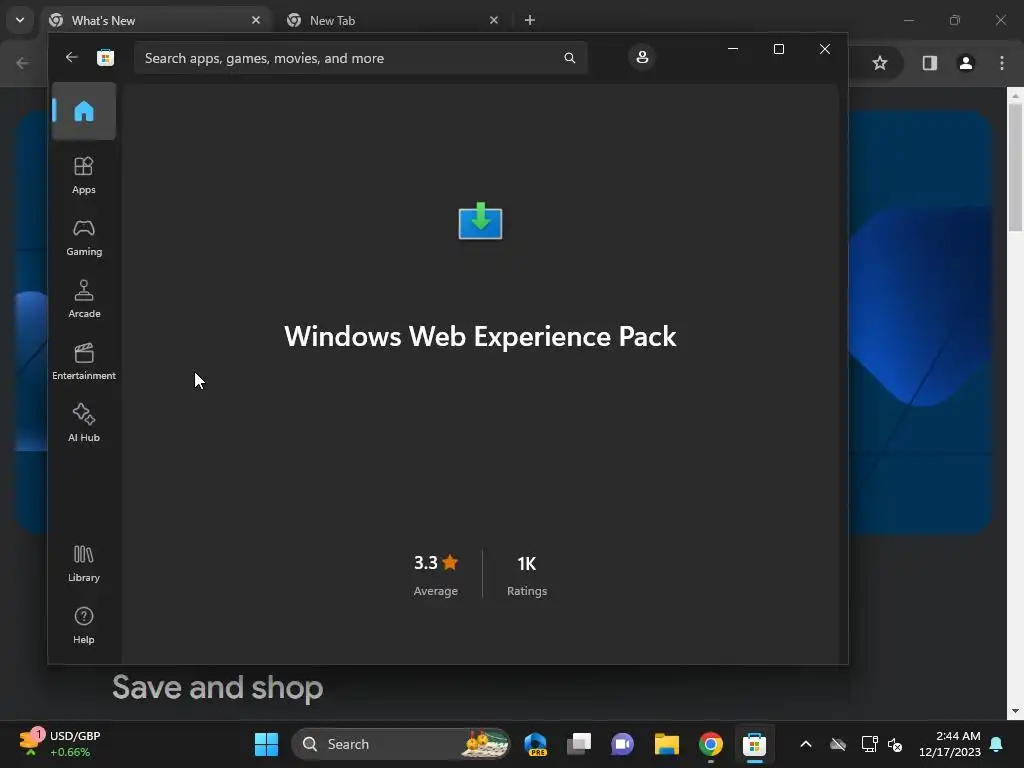Open Chrome profile menu
This screenshot has width=1024, height=768.
(966, 63)
